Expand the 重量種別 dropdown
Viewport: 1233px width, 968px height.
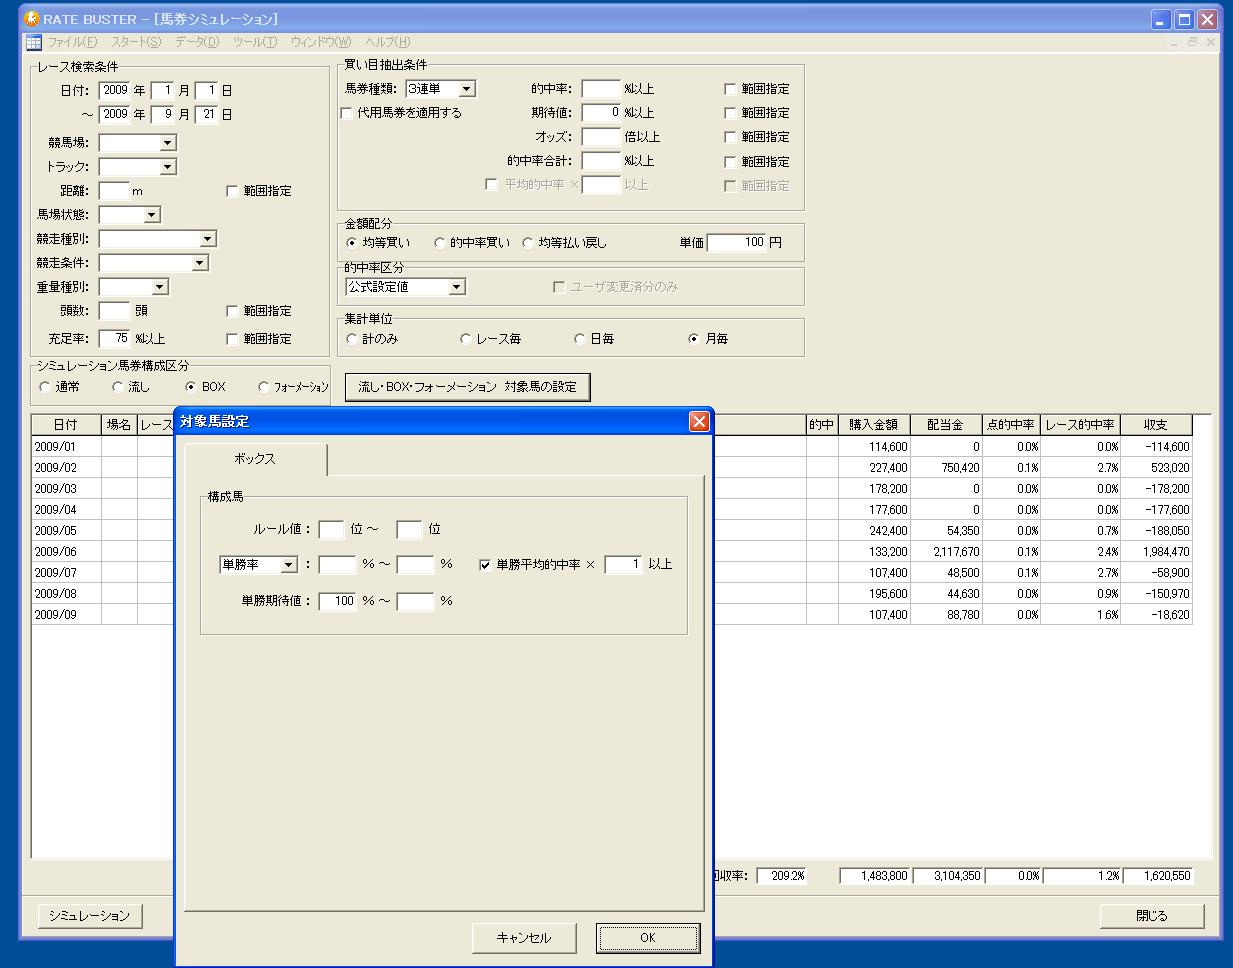point(159,287)
